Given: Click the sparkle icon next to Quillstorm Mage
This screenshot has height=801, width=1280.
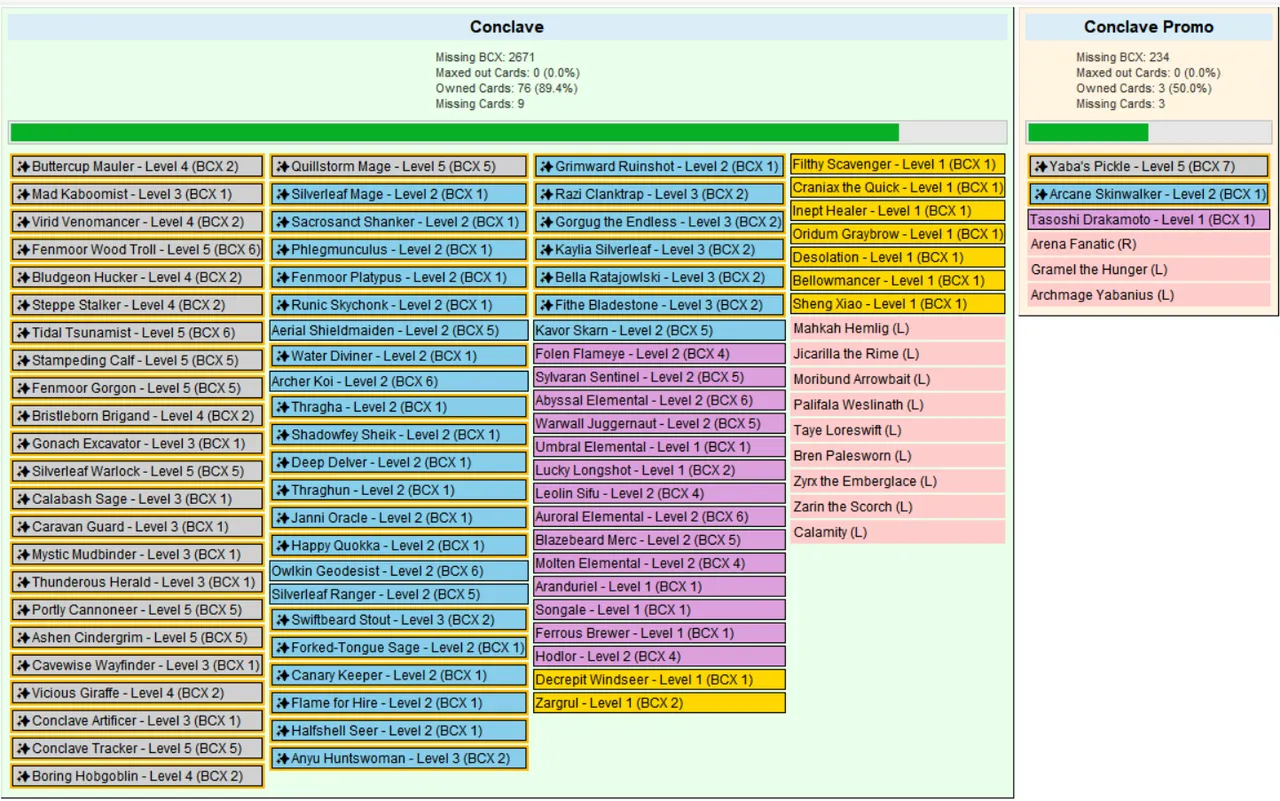Looking at the screenshot, I should [x=283, y=167].
